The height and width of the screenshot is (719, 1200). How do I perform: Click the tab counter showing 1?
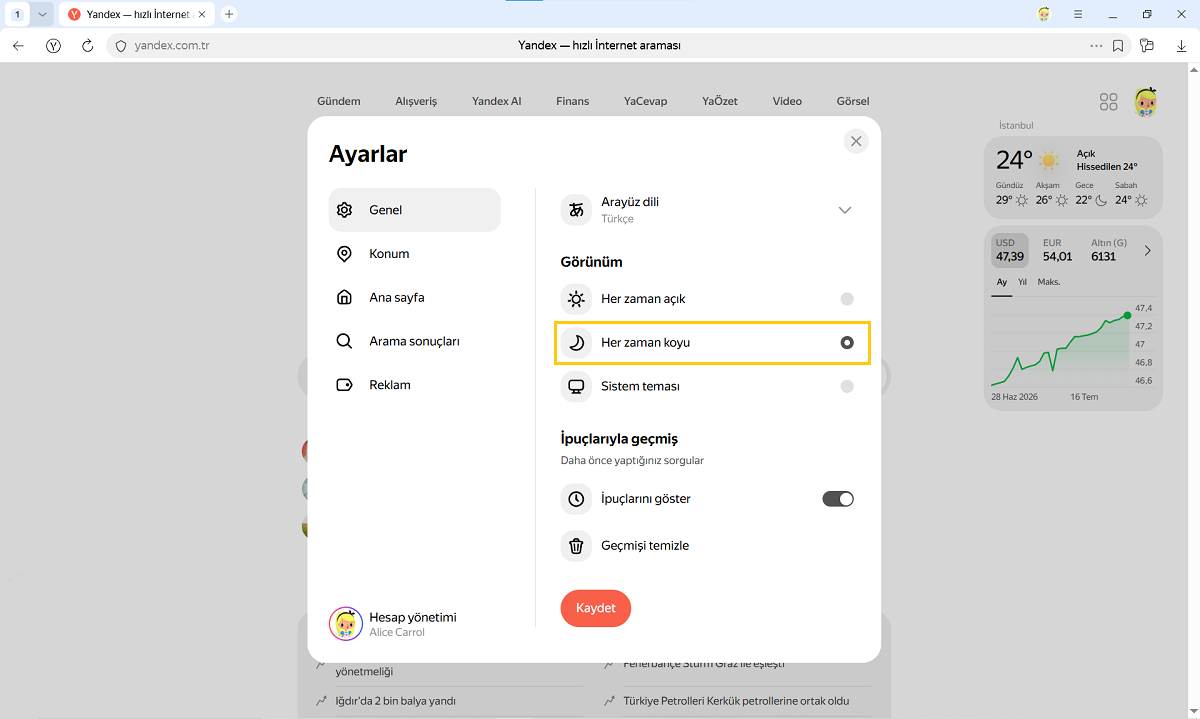coord(18,15)
